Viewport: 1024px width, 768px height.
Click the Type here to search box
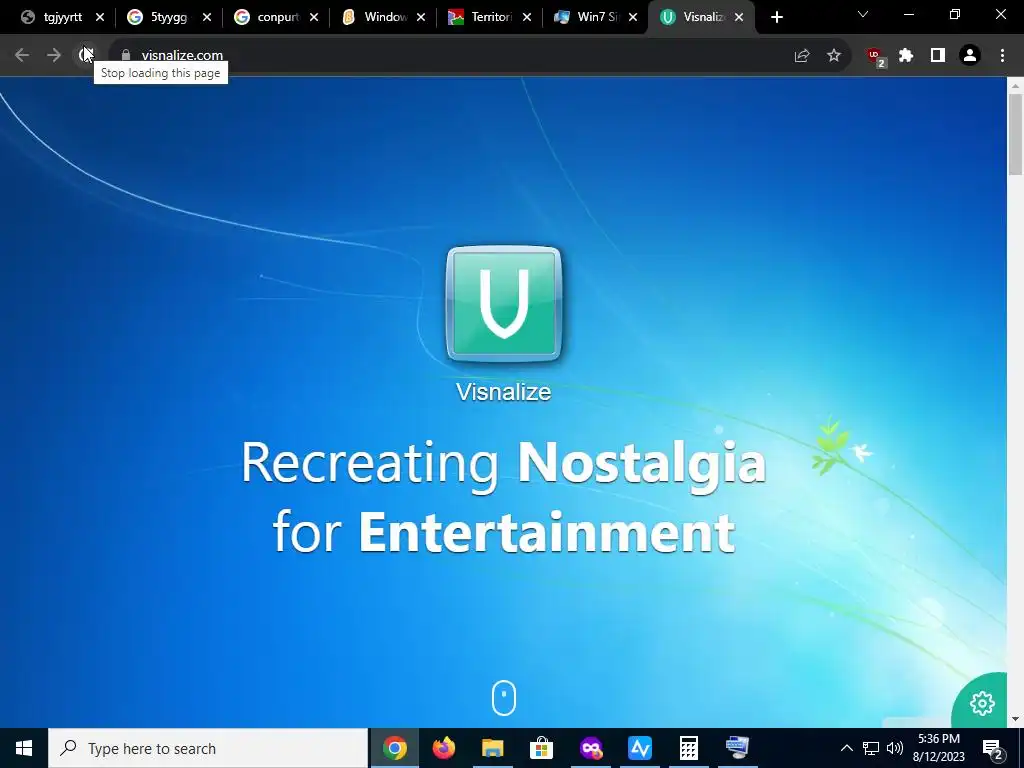pyautogui.click(x=208, y=748)
